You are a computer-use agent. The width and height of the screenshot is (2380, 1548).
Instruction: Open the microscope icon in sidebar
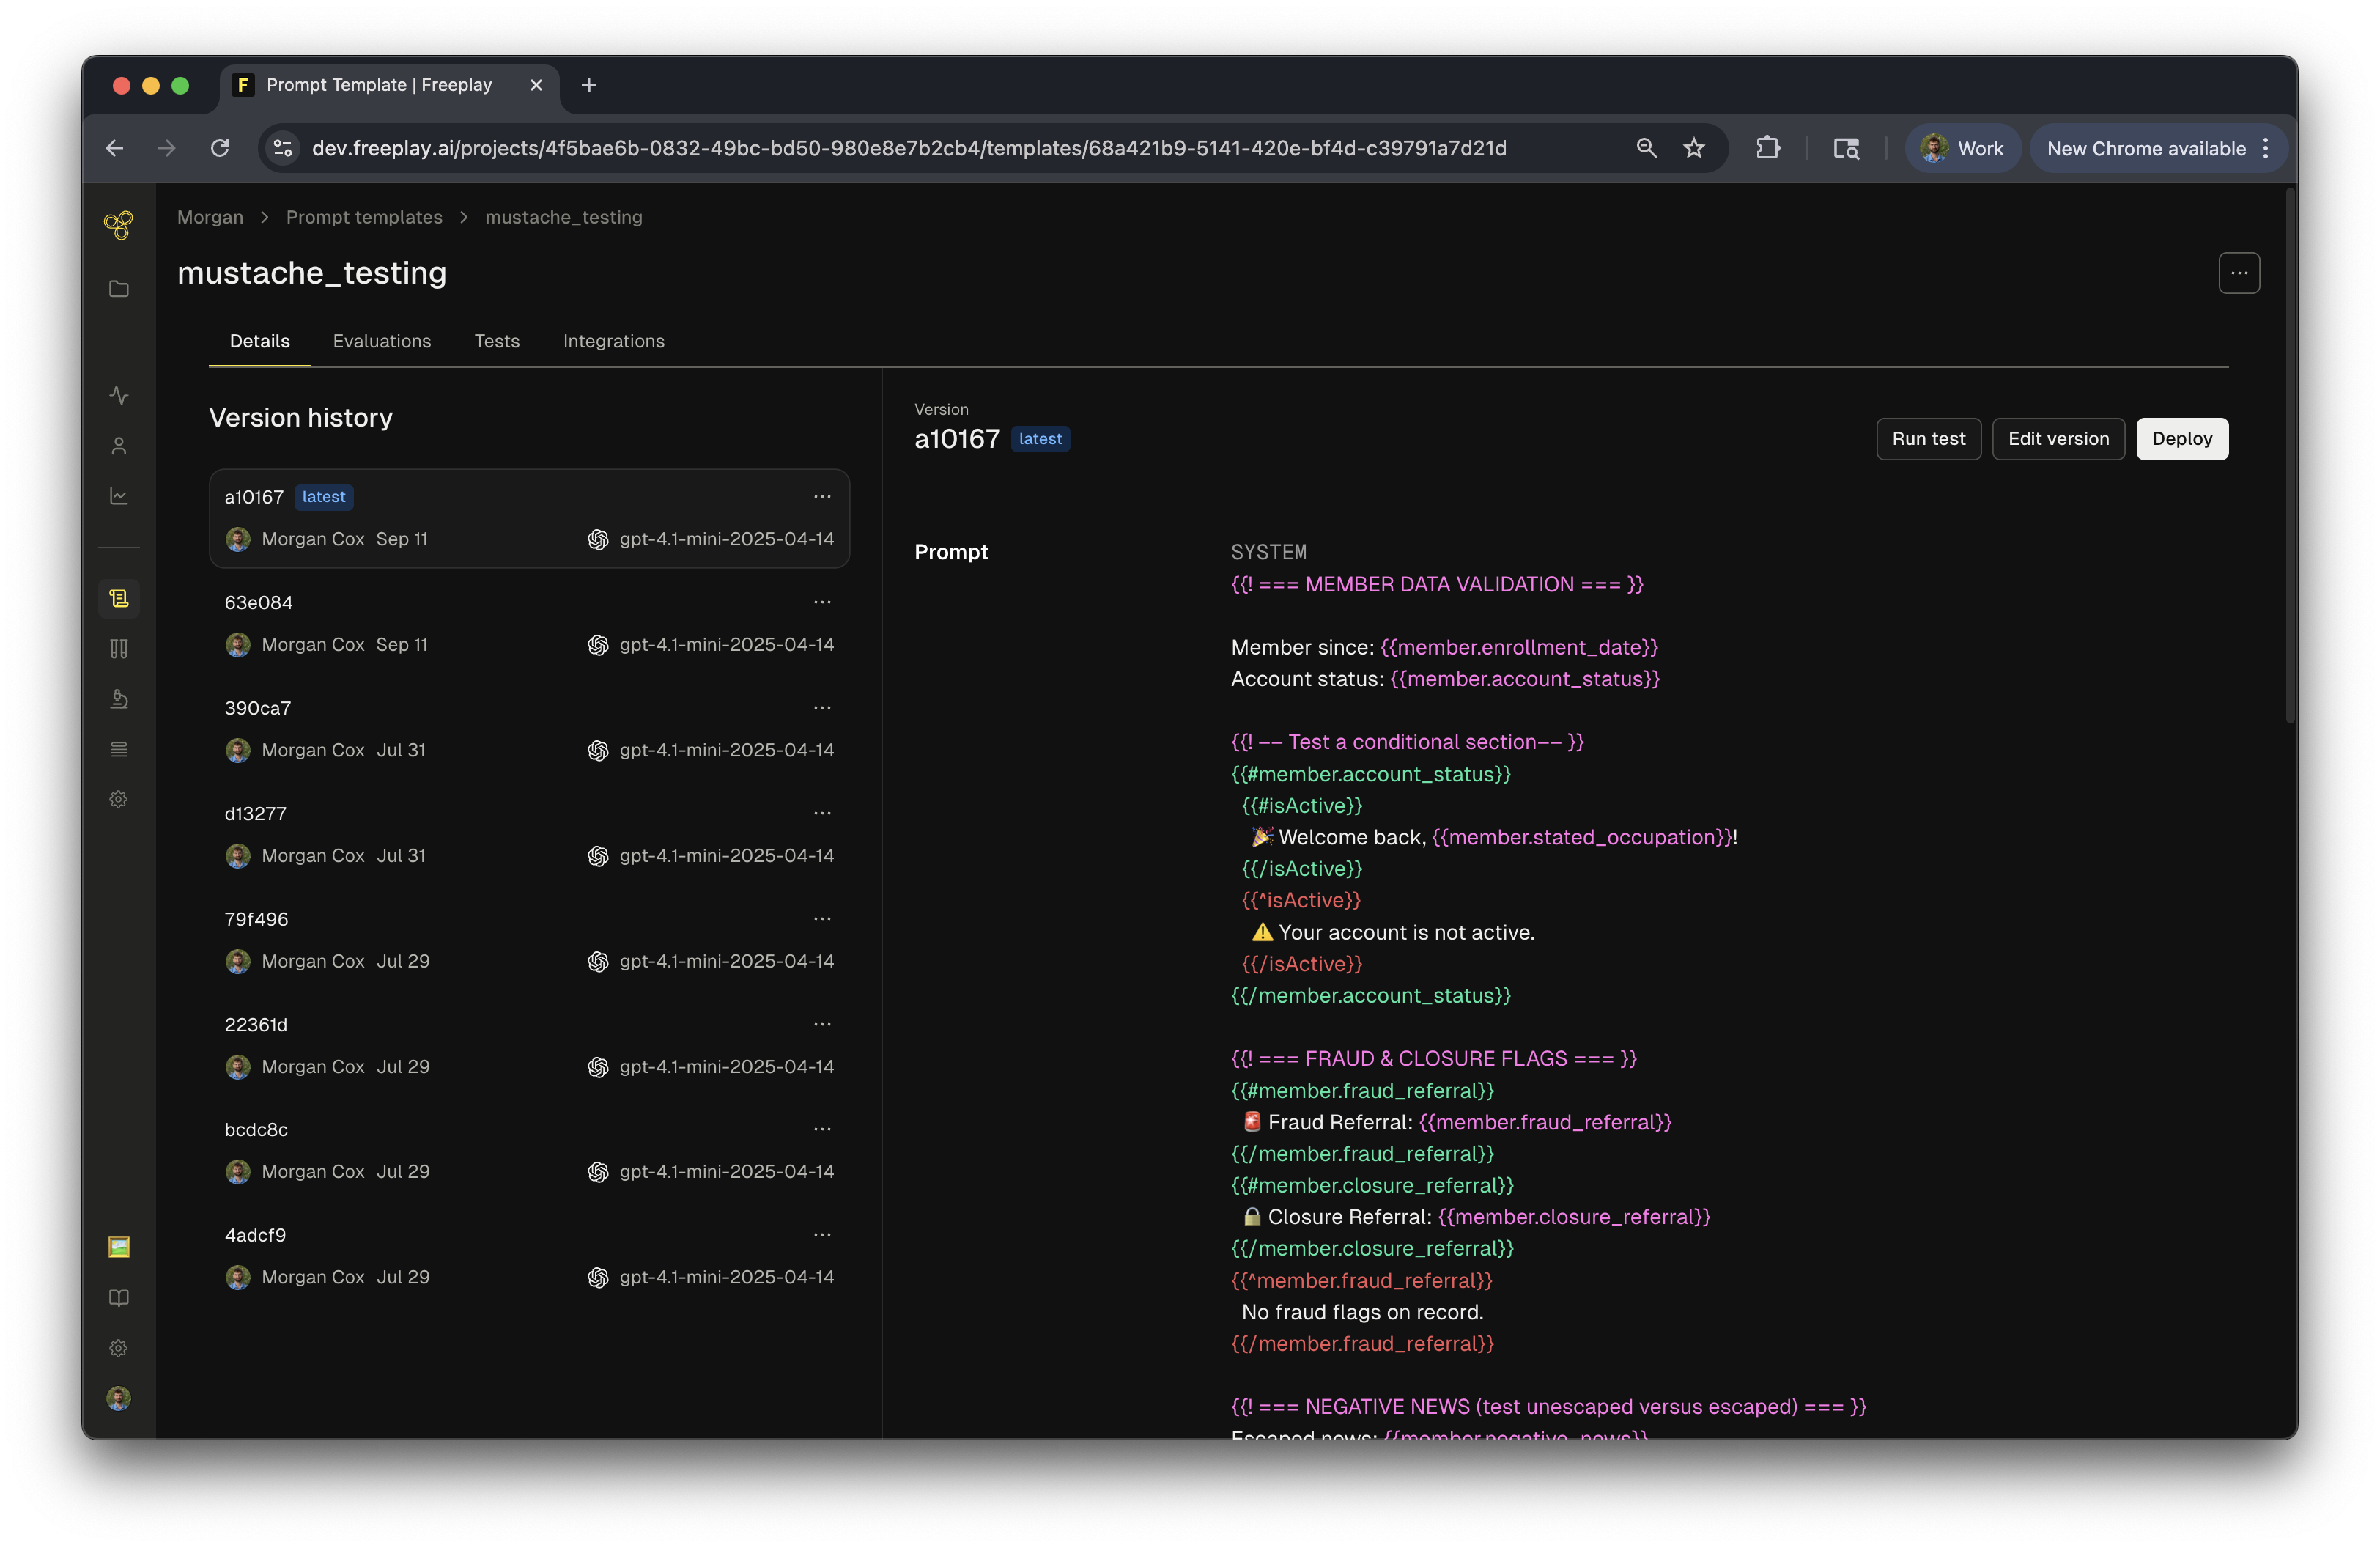(x=118, y=699)
